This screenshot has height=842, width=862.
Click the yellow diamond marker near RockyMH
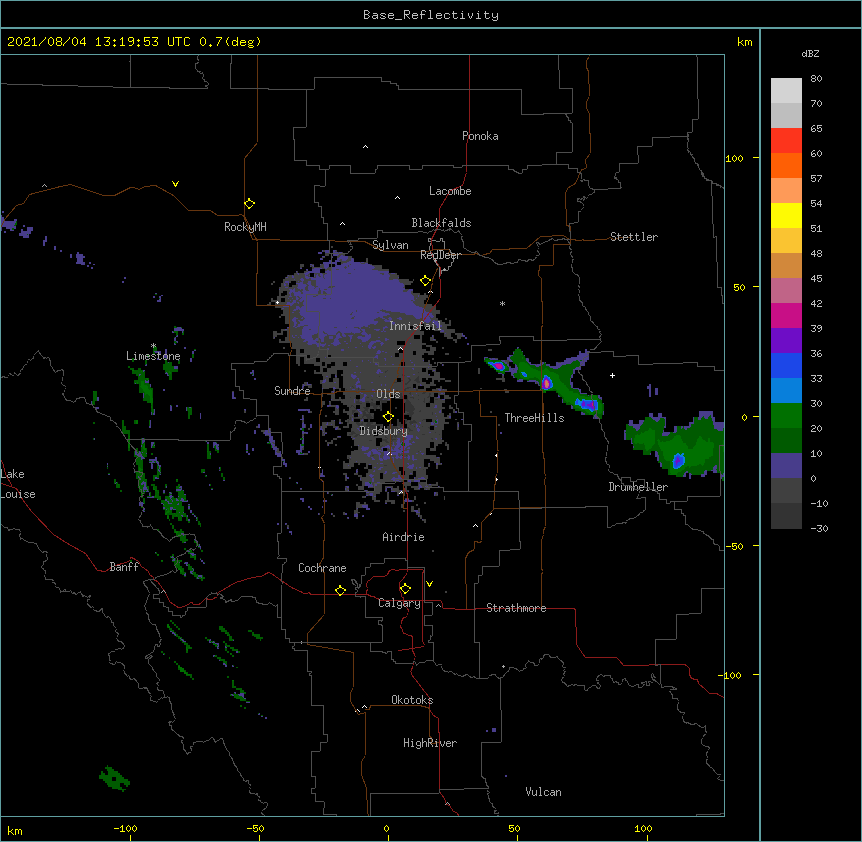[250, 204]
